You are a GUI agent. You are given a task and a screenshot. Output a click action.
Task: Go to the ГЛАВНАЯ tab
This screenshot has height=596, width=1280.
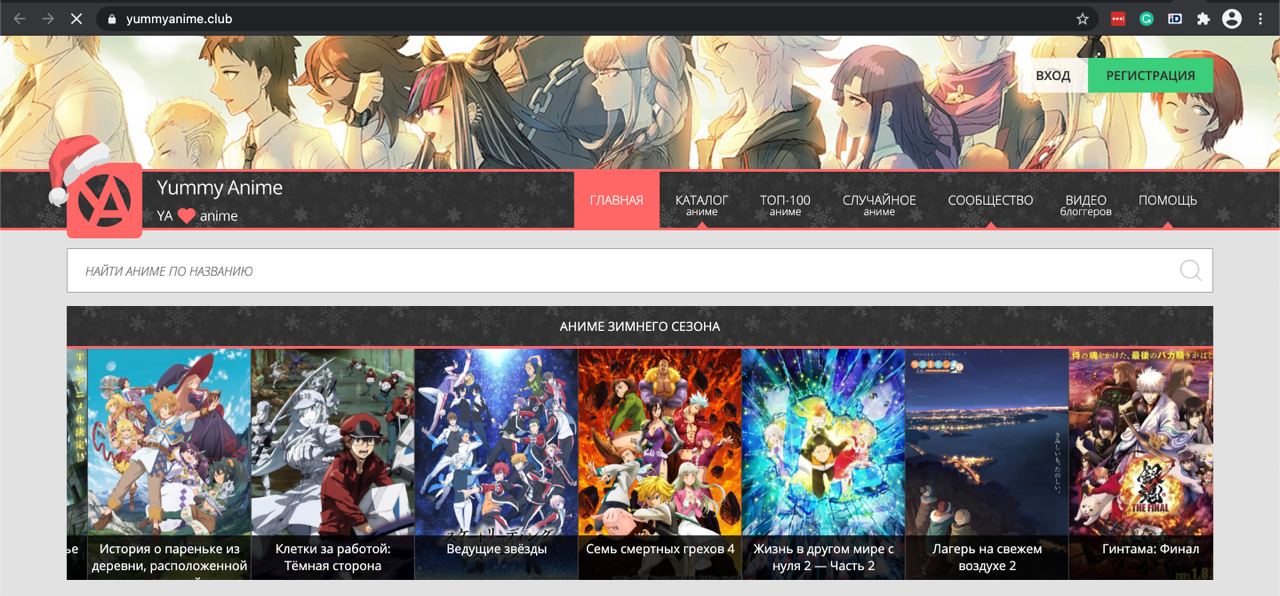[x=617, y=200]
